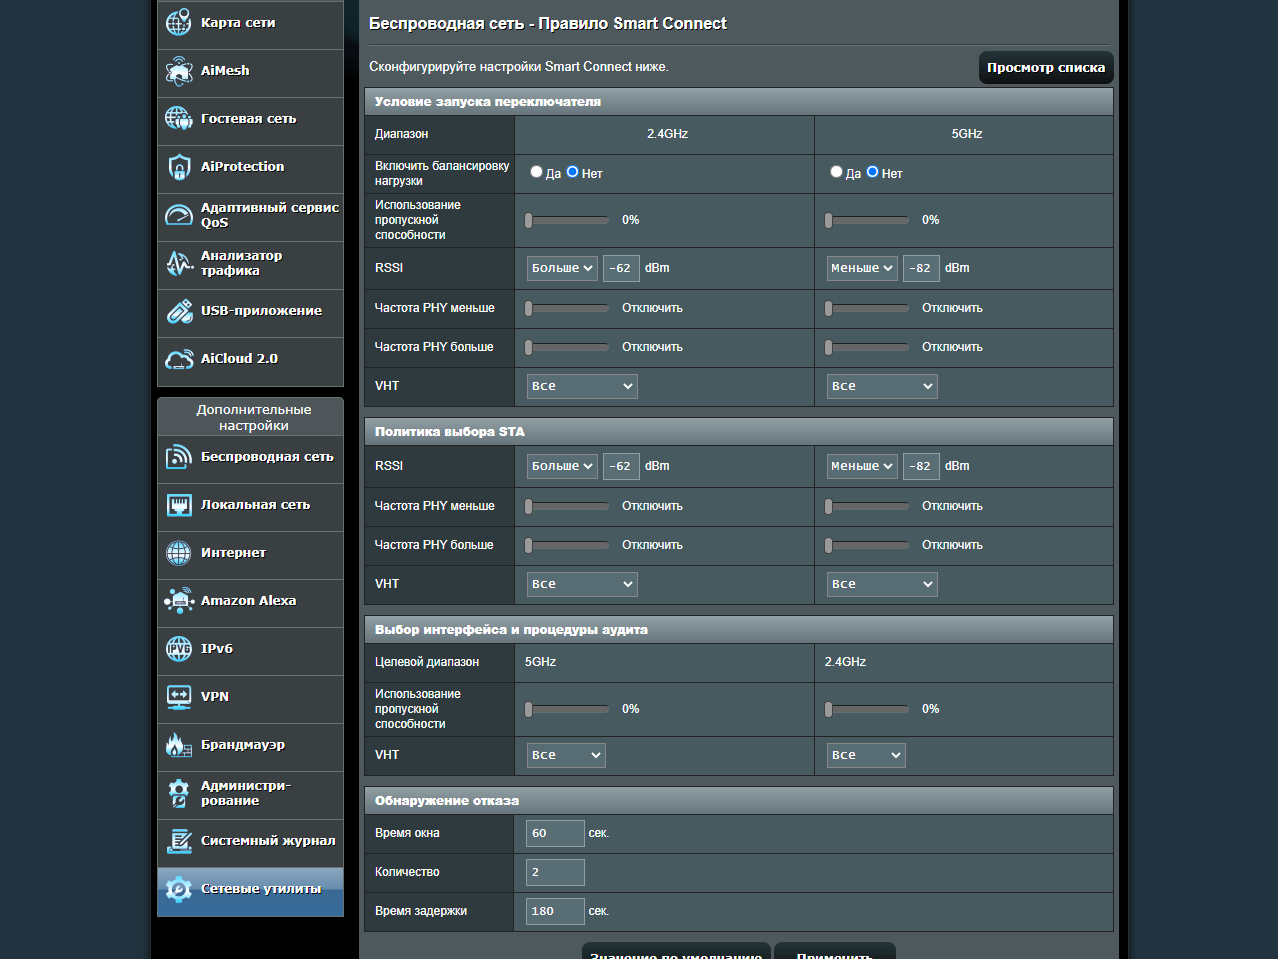
Task: Click the Интернет globe icon
Action: [179, 552]
